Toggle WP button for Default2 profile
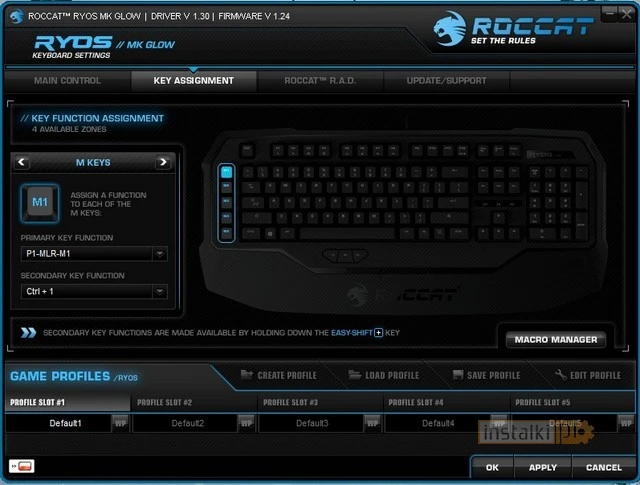This screenshot has width=640, height=485. pos(246,423)
